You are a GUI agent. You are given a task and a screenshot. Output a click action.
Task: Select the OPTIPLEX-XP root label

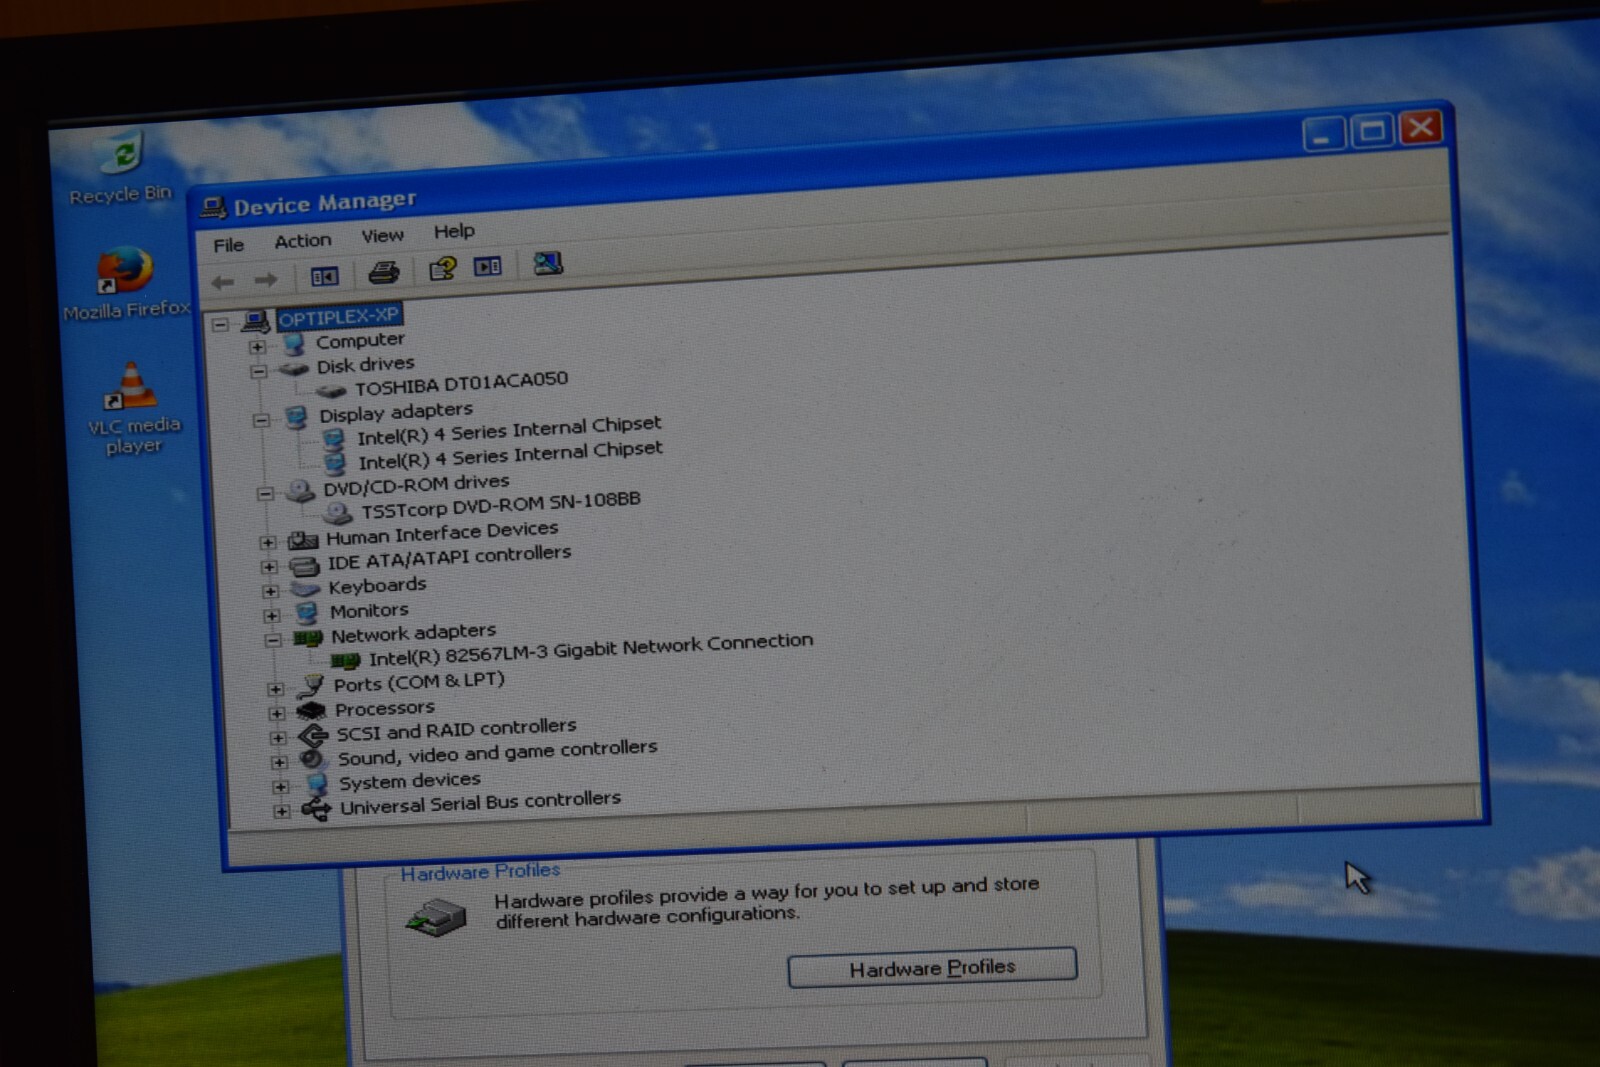(x=339, y=317)
